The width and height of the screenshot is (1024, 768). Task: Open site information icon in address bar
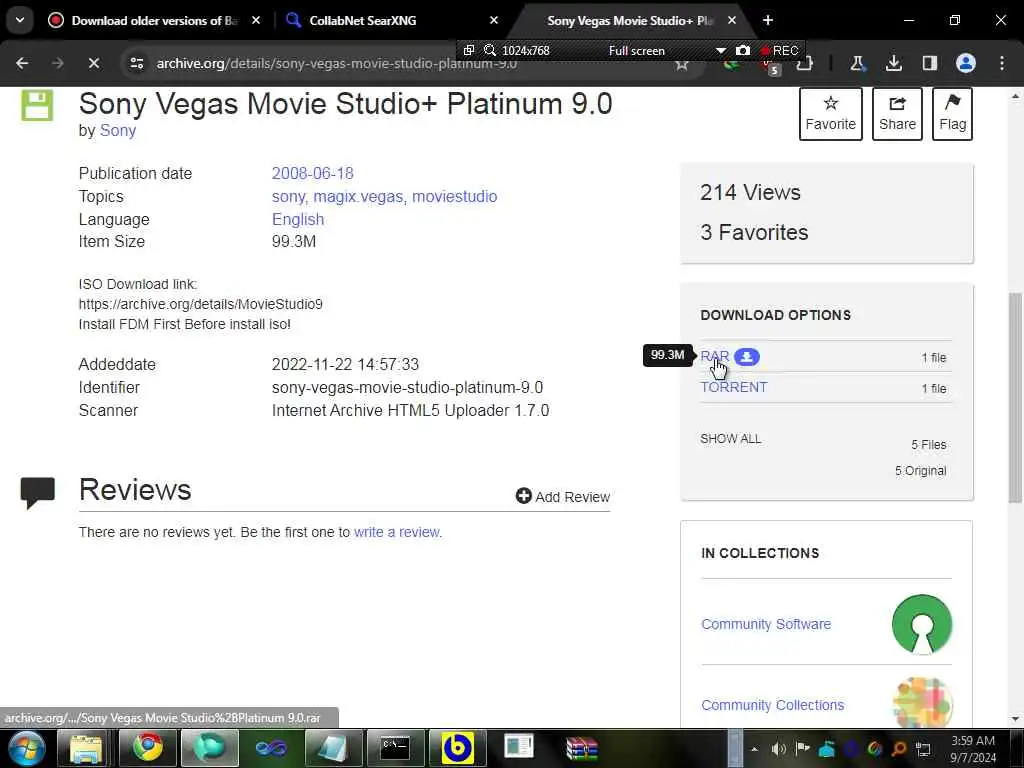[x=136, y=63]
